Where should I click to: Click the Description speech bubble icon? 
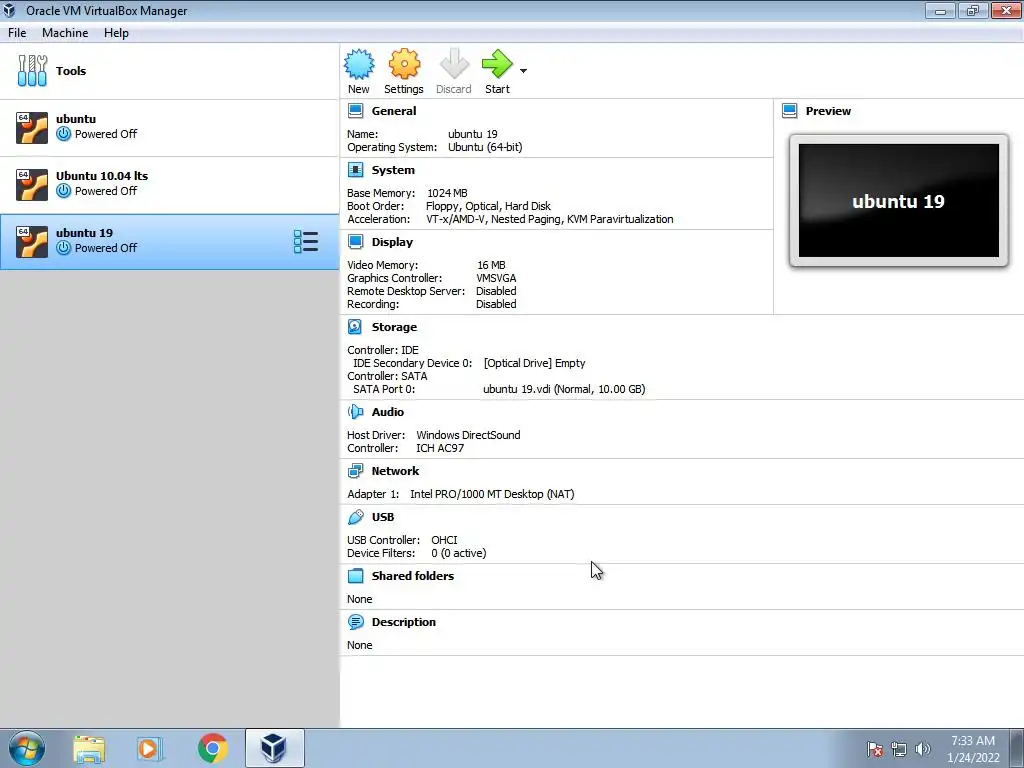(x=355, y=622)
